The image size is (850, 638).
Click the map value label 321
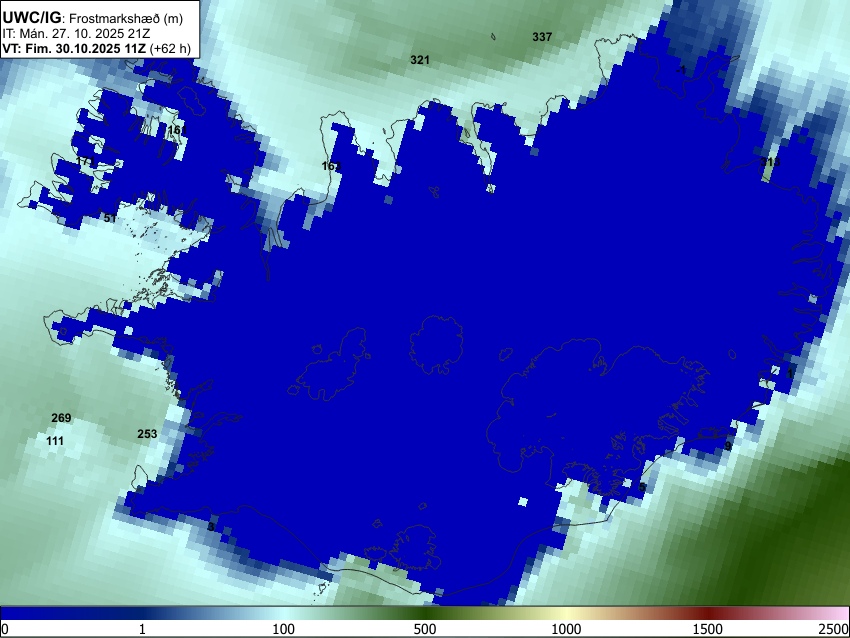point(420,60)
